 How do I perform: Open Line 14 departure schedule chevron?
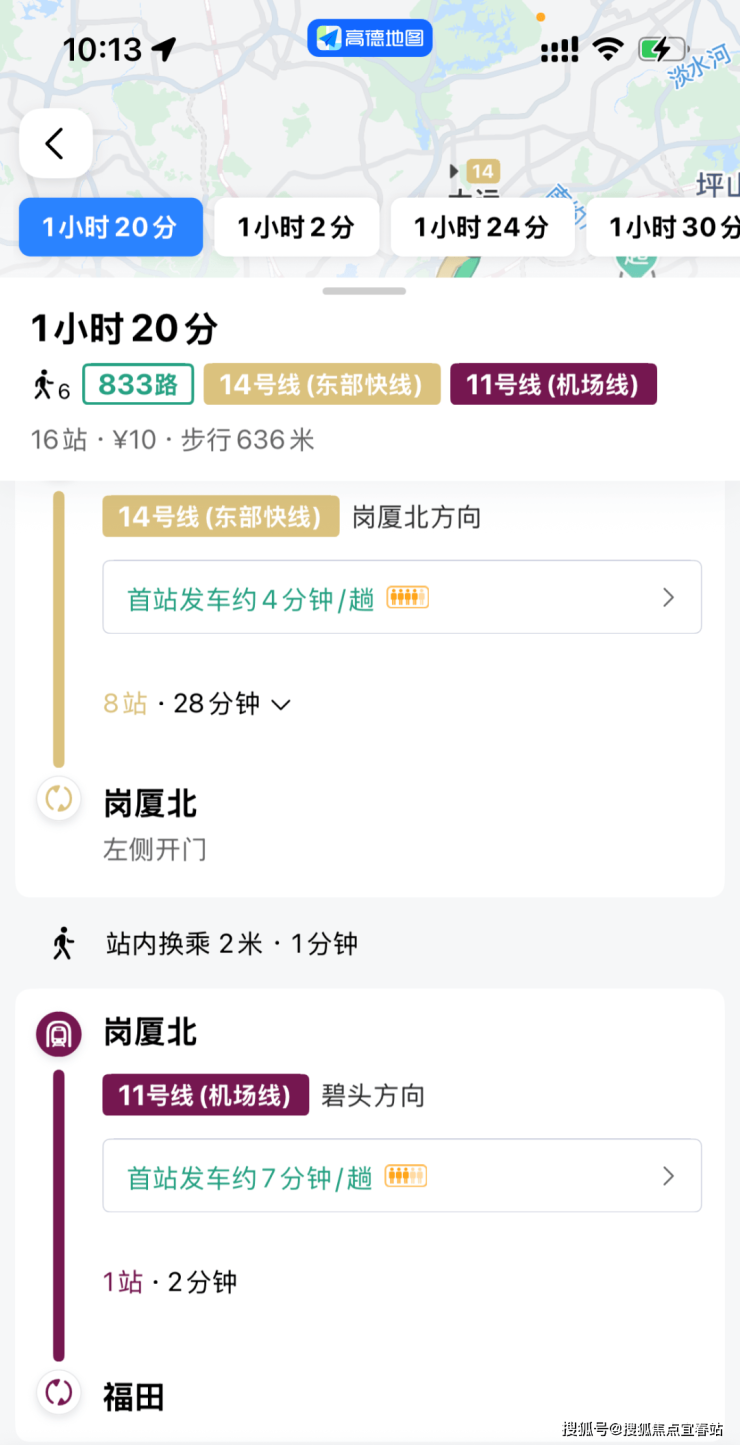pos(669,598)
